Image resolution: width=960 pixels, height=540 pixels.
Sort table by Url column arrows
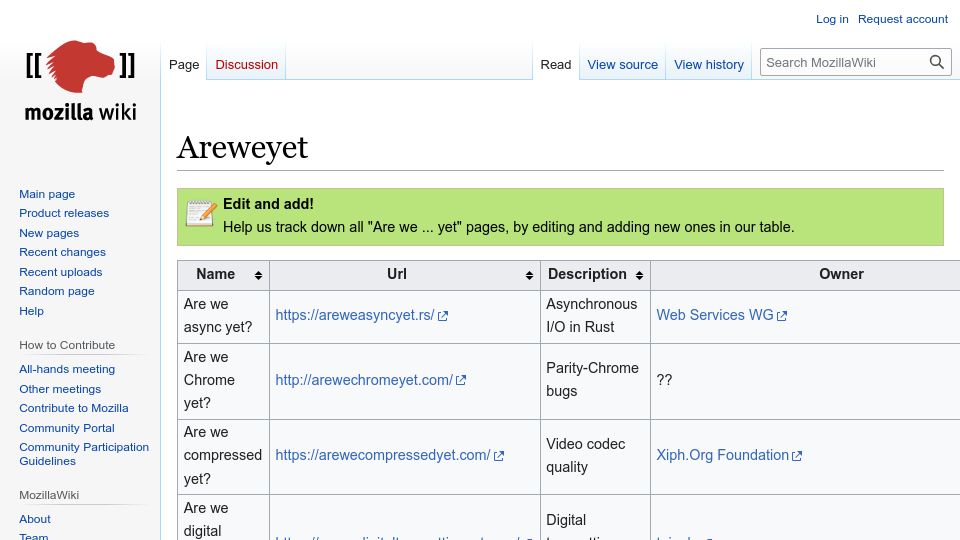(x=529, y=276)
